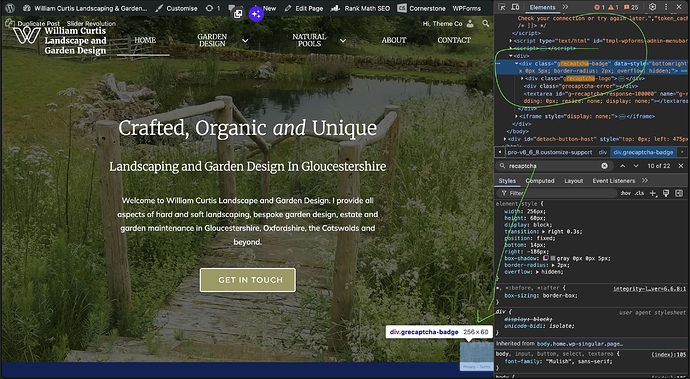Image resolution: width=690 pixels, height=379 pixels.
Task: Activate the inspect element picker icon
Action: (503, 7)
